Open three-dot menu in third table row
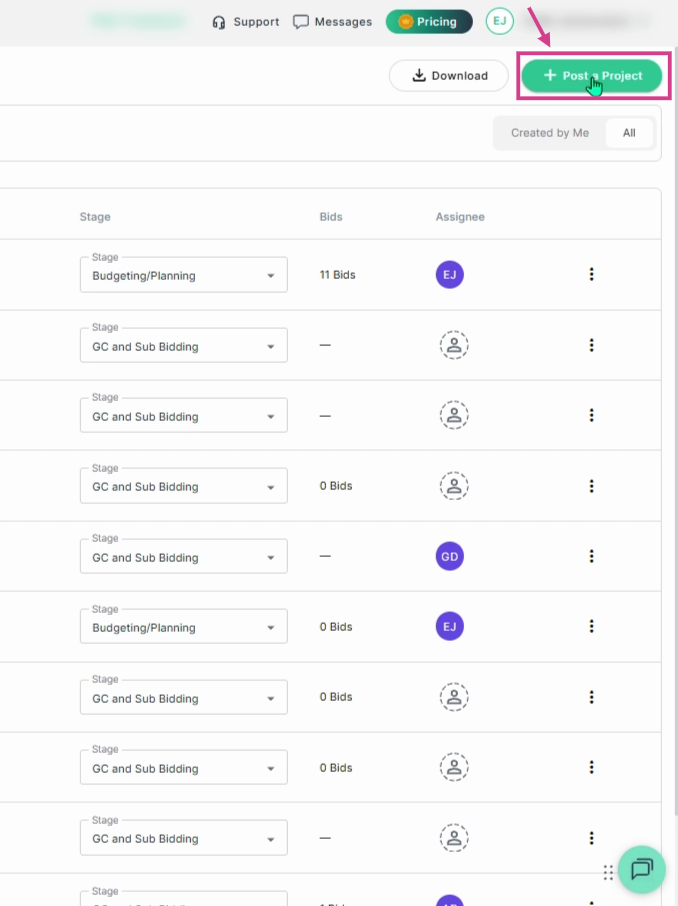 coord(591,415)
